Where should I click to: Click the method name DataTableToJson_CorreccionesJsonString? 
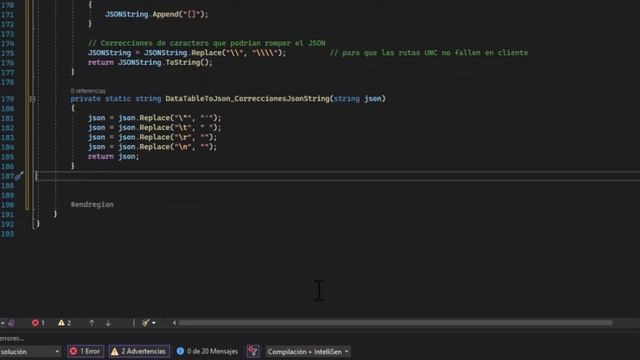[249, 99]
